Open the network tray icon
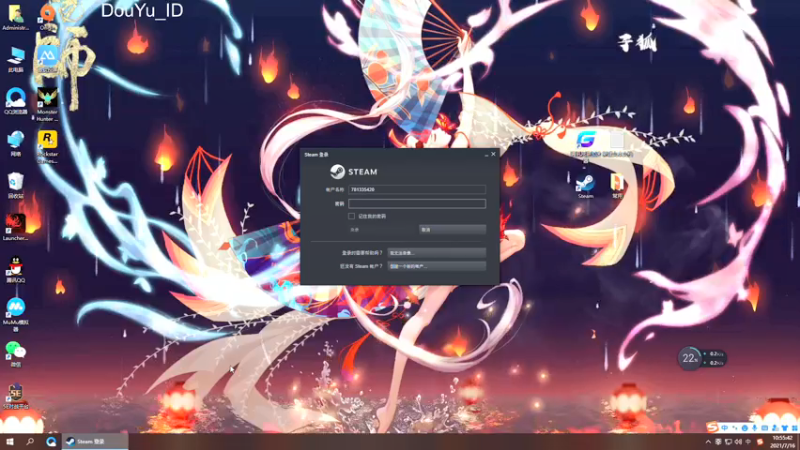This screenshot has width=800, height=450. coord(728,442)
